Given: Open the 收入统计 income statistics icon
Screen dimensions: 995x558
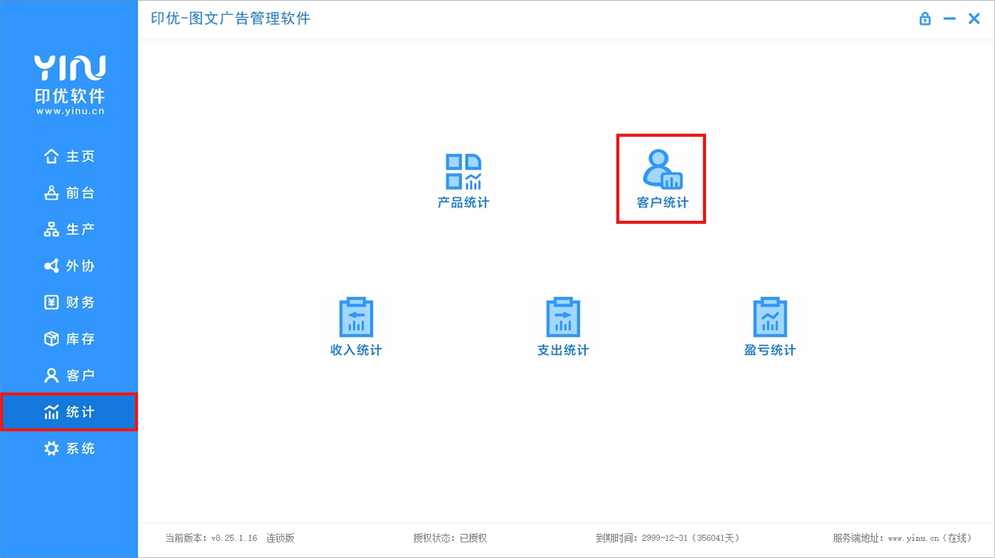Looking at the screenshot, I should [x=356, y=326].
